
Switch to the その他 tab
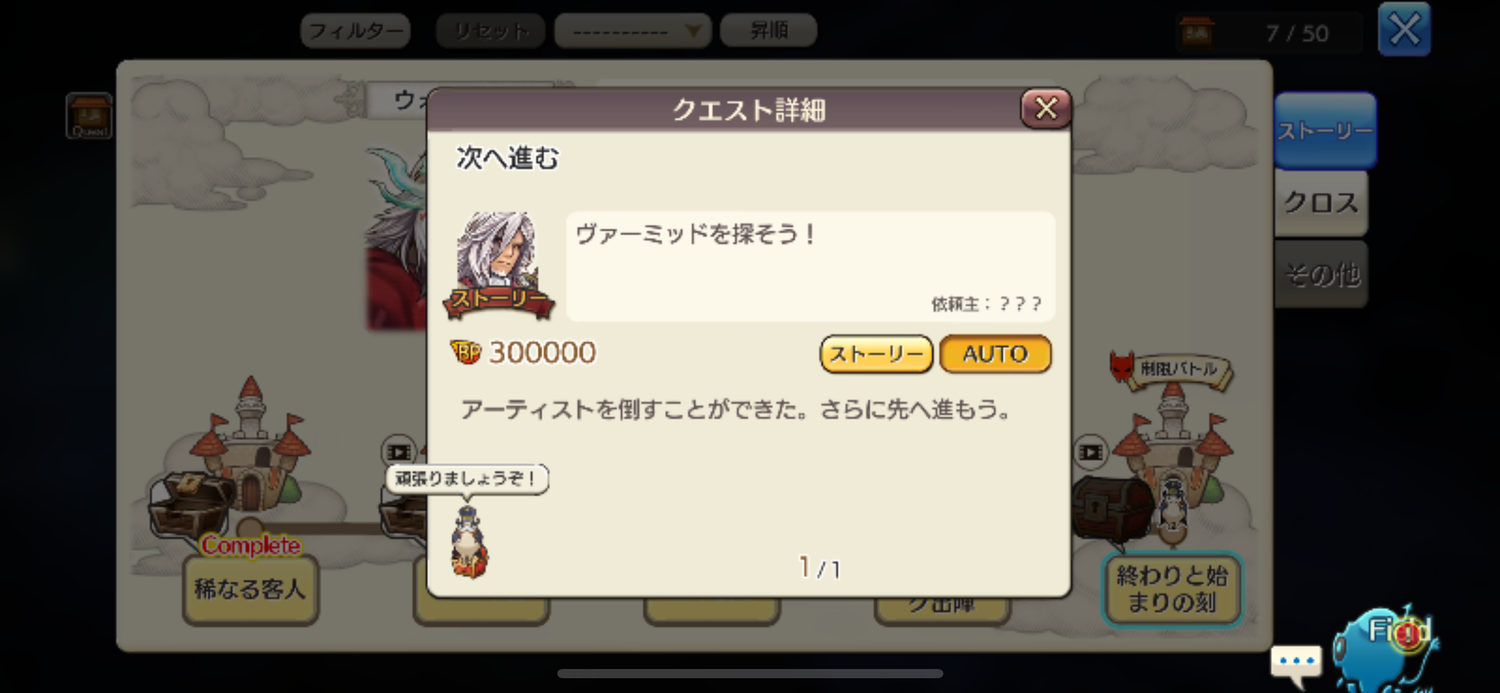pos(1321,274)
